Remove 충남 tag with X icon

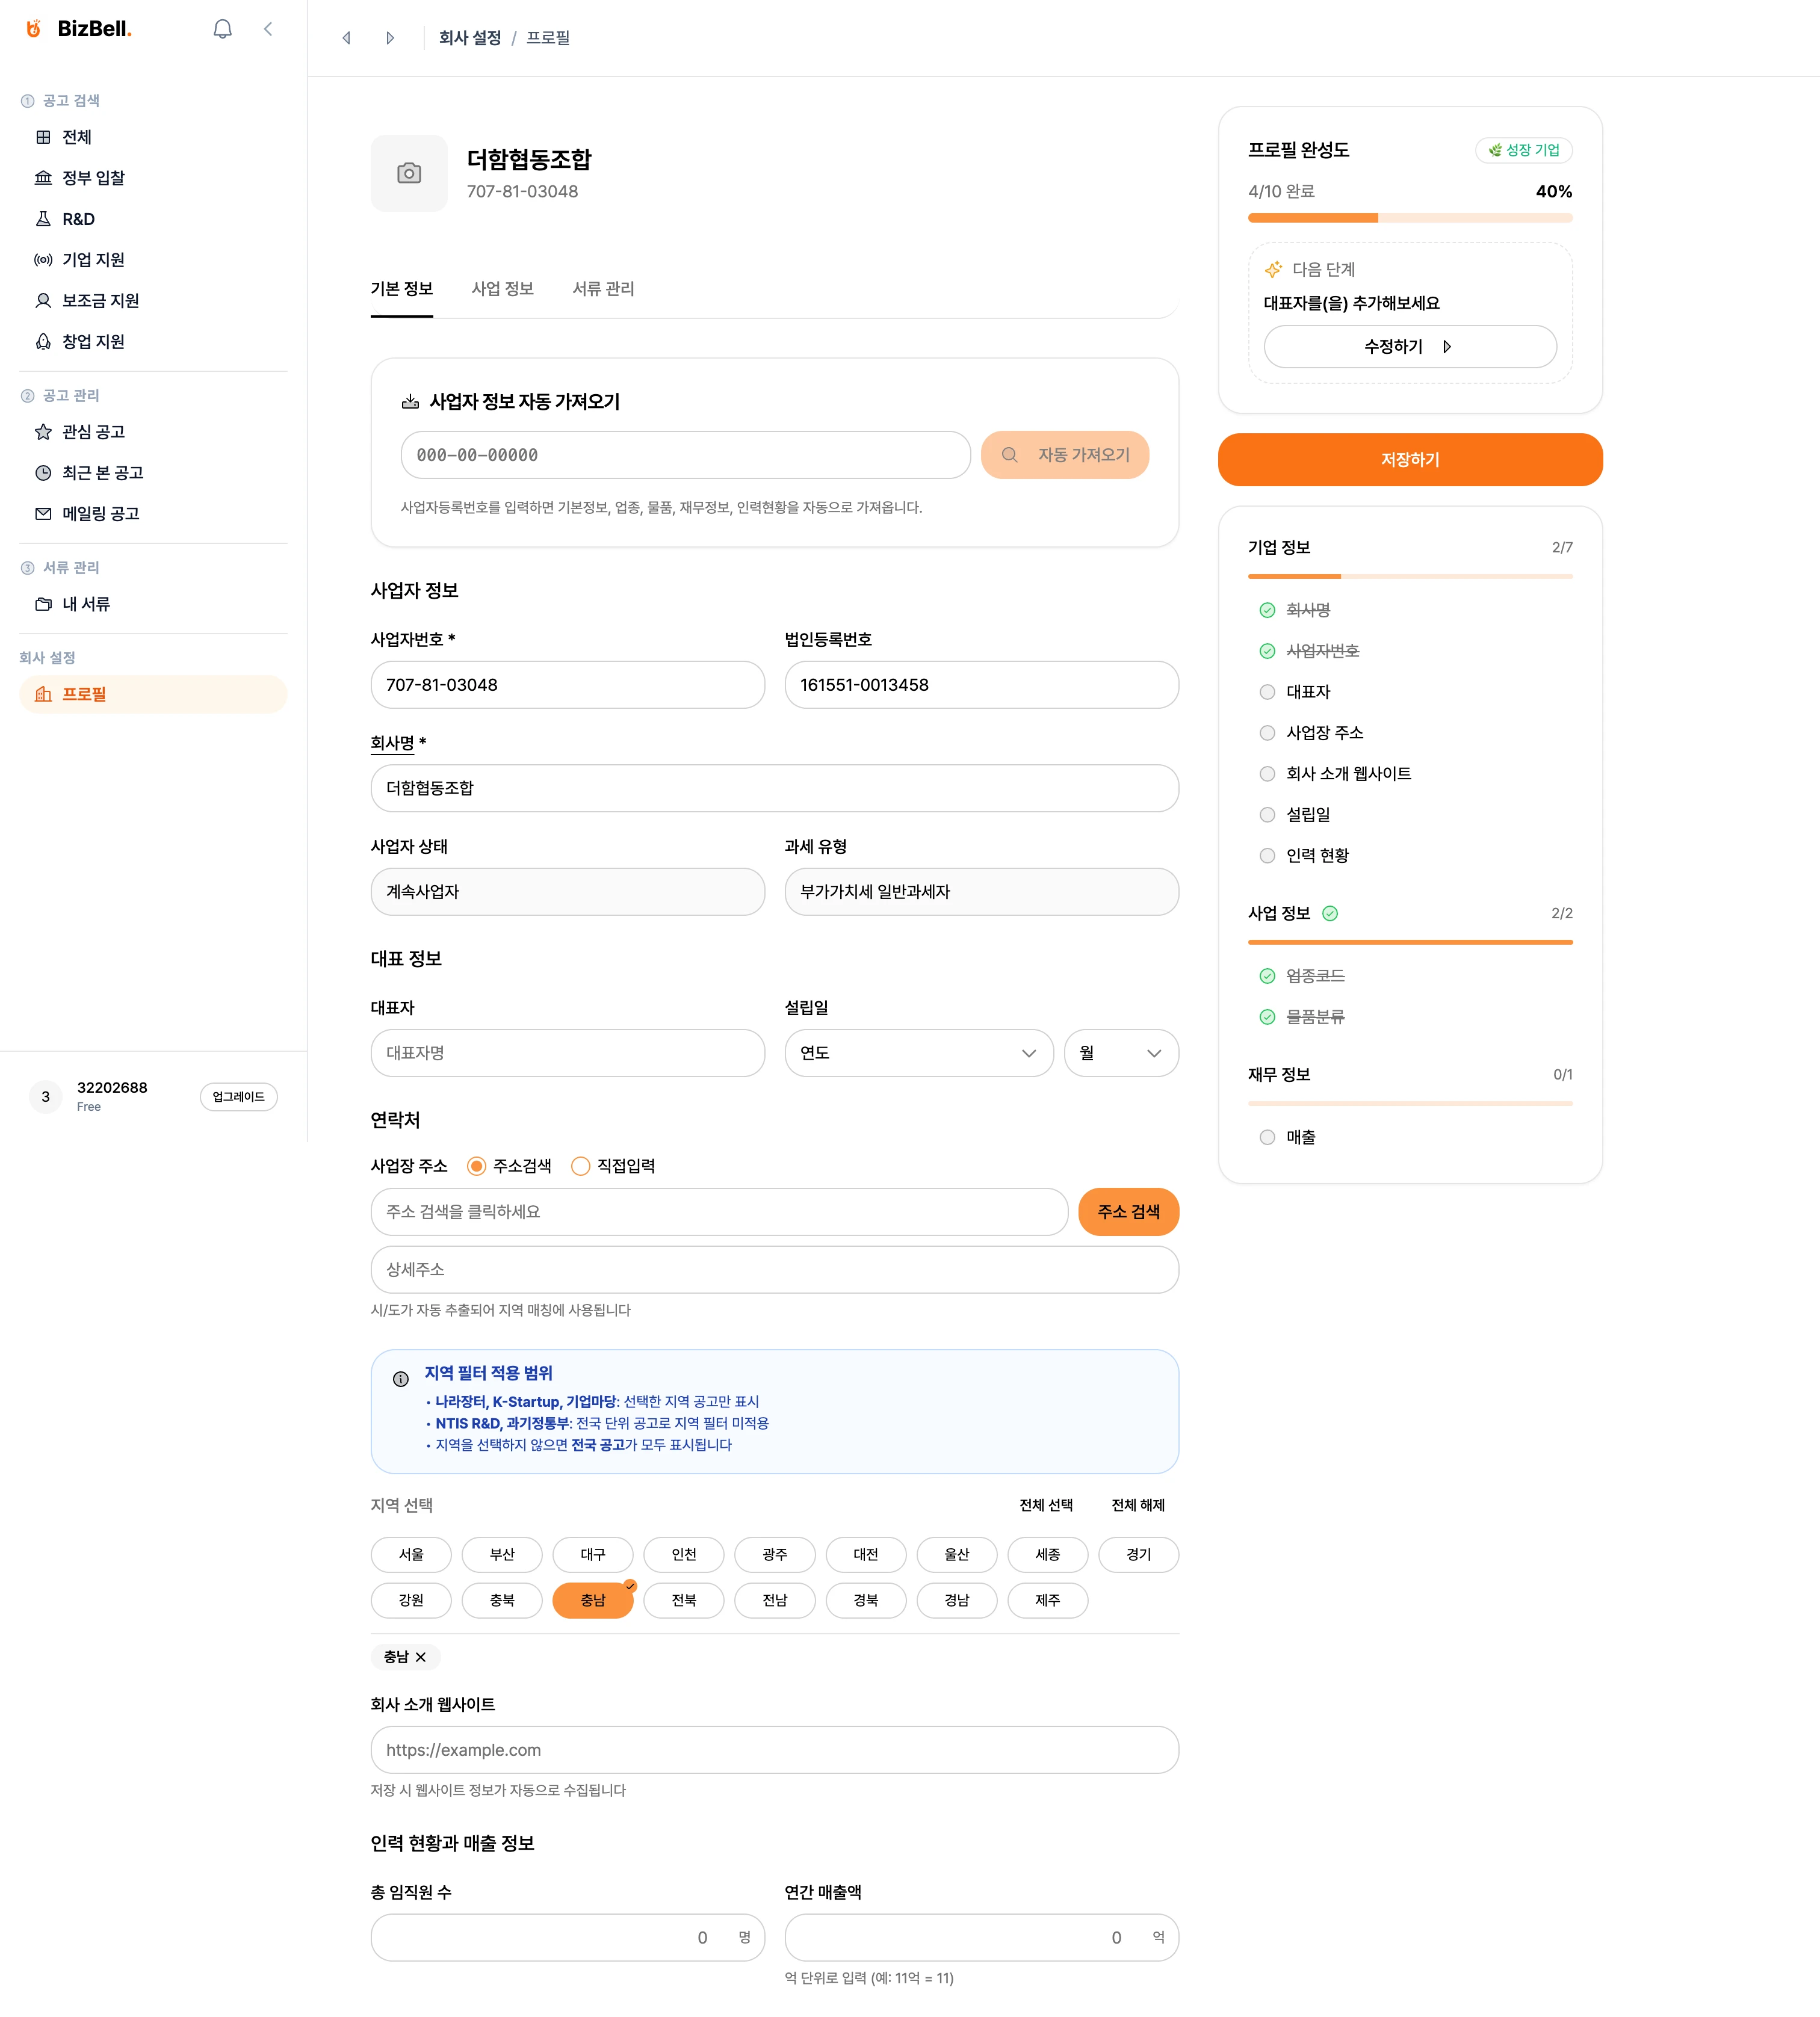coord(421,1657)
